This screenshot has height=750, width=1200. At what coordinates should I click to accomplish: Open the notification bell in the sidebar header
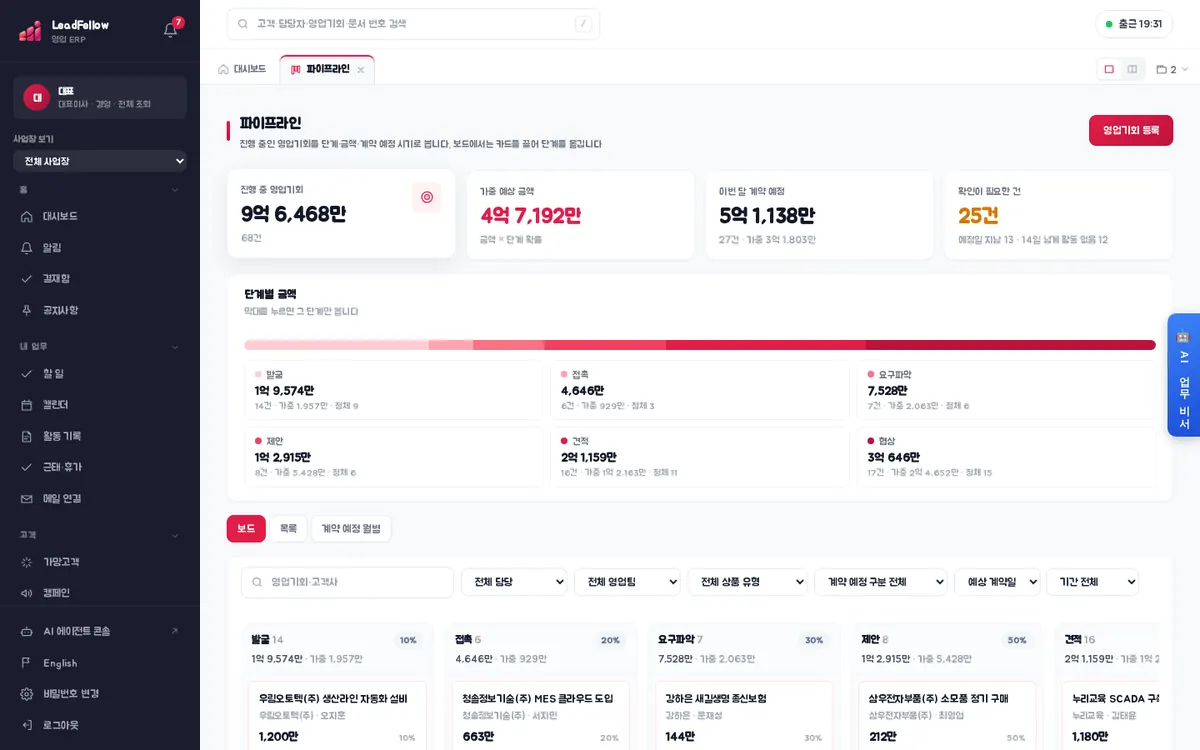171,30
